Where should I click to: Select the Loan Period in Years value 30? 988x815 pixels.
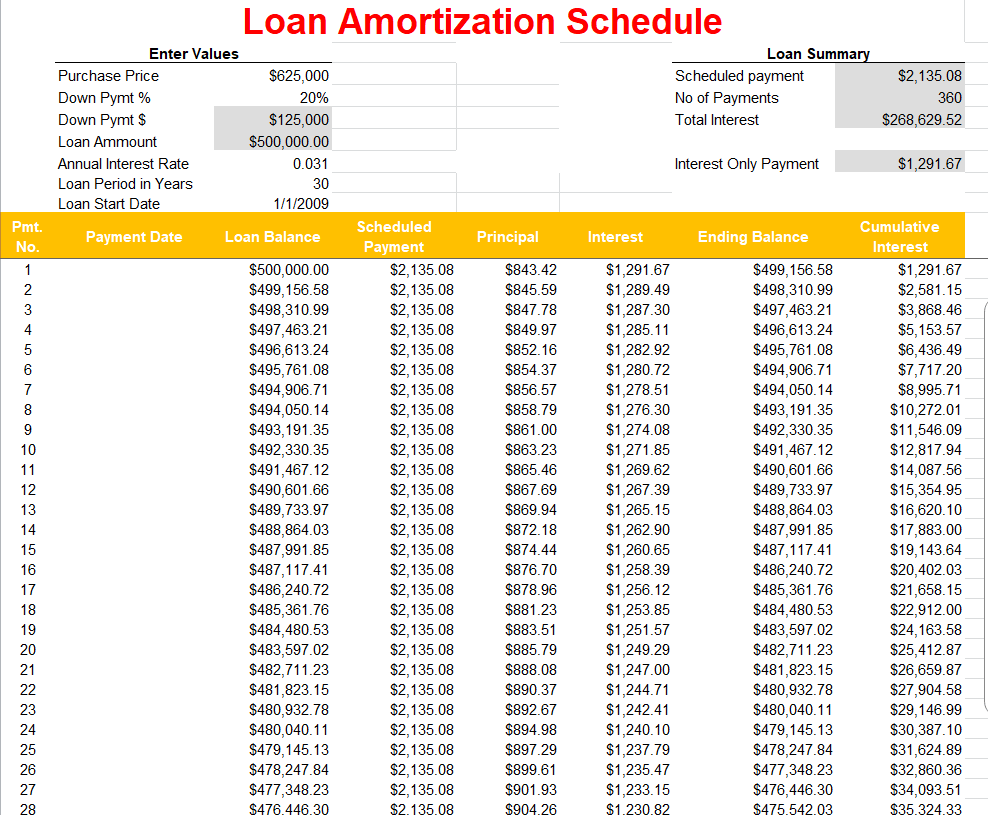coord(321,184)
